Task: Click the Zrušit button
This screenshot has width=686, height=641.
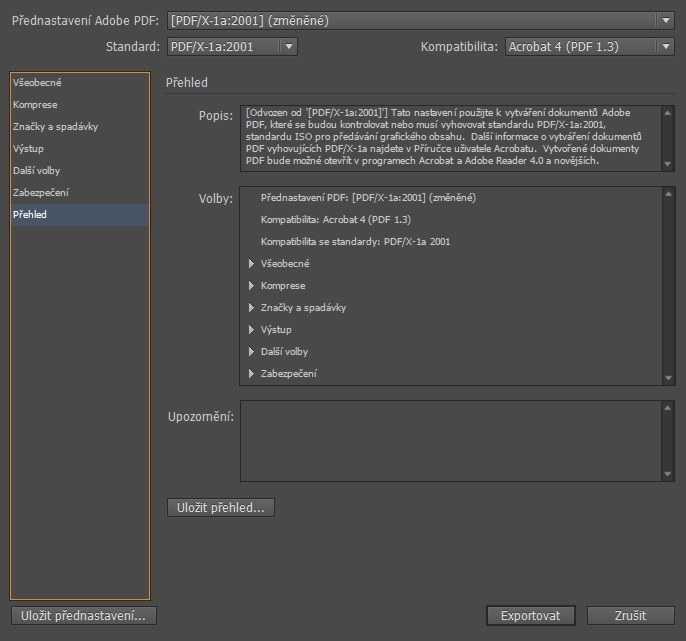Action: pos(630,616)
